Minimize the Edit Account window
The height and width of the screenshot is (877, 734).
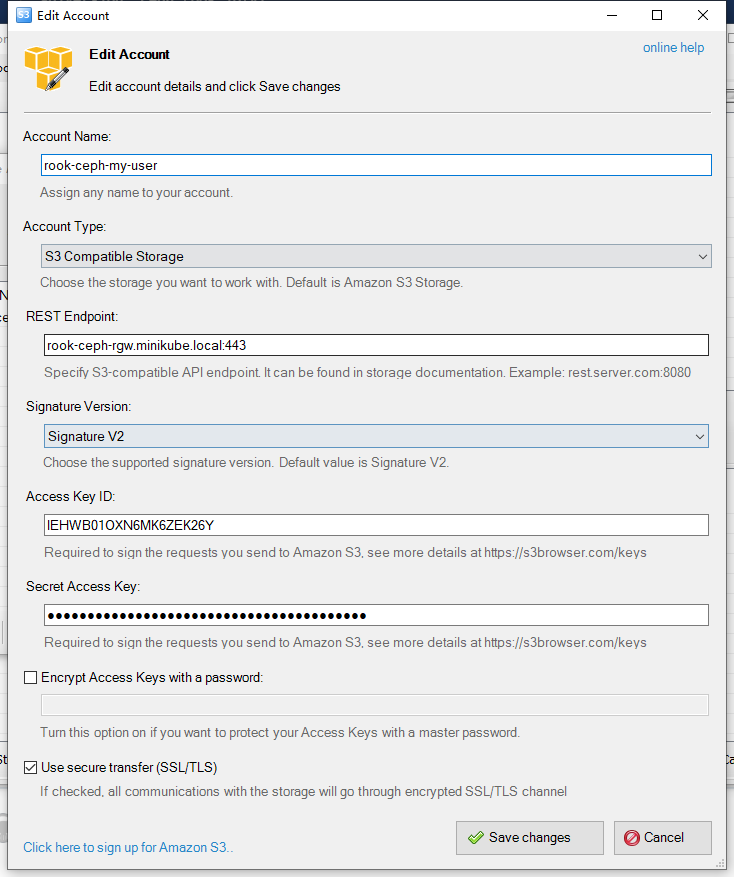tap(612, 15)
